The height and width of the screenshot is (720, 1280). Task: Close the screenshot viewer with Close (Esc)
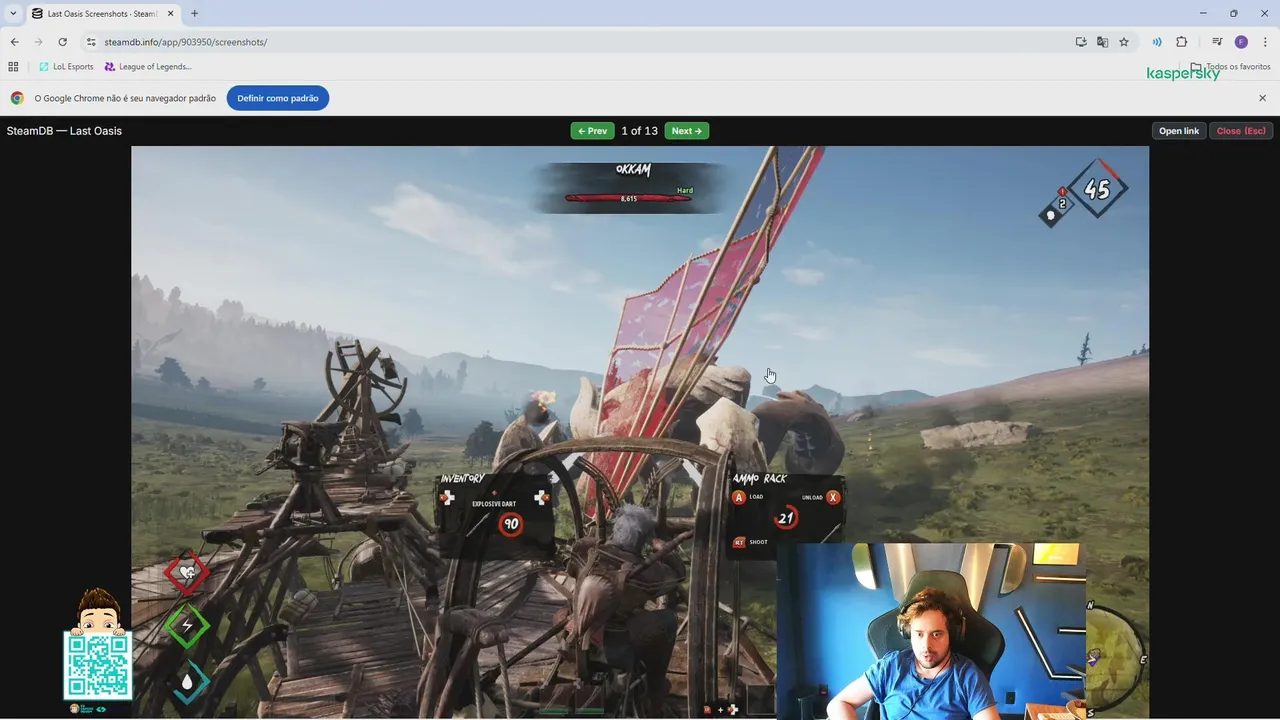(x=1241, y=131)
